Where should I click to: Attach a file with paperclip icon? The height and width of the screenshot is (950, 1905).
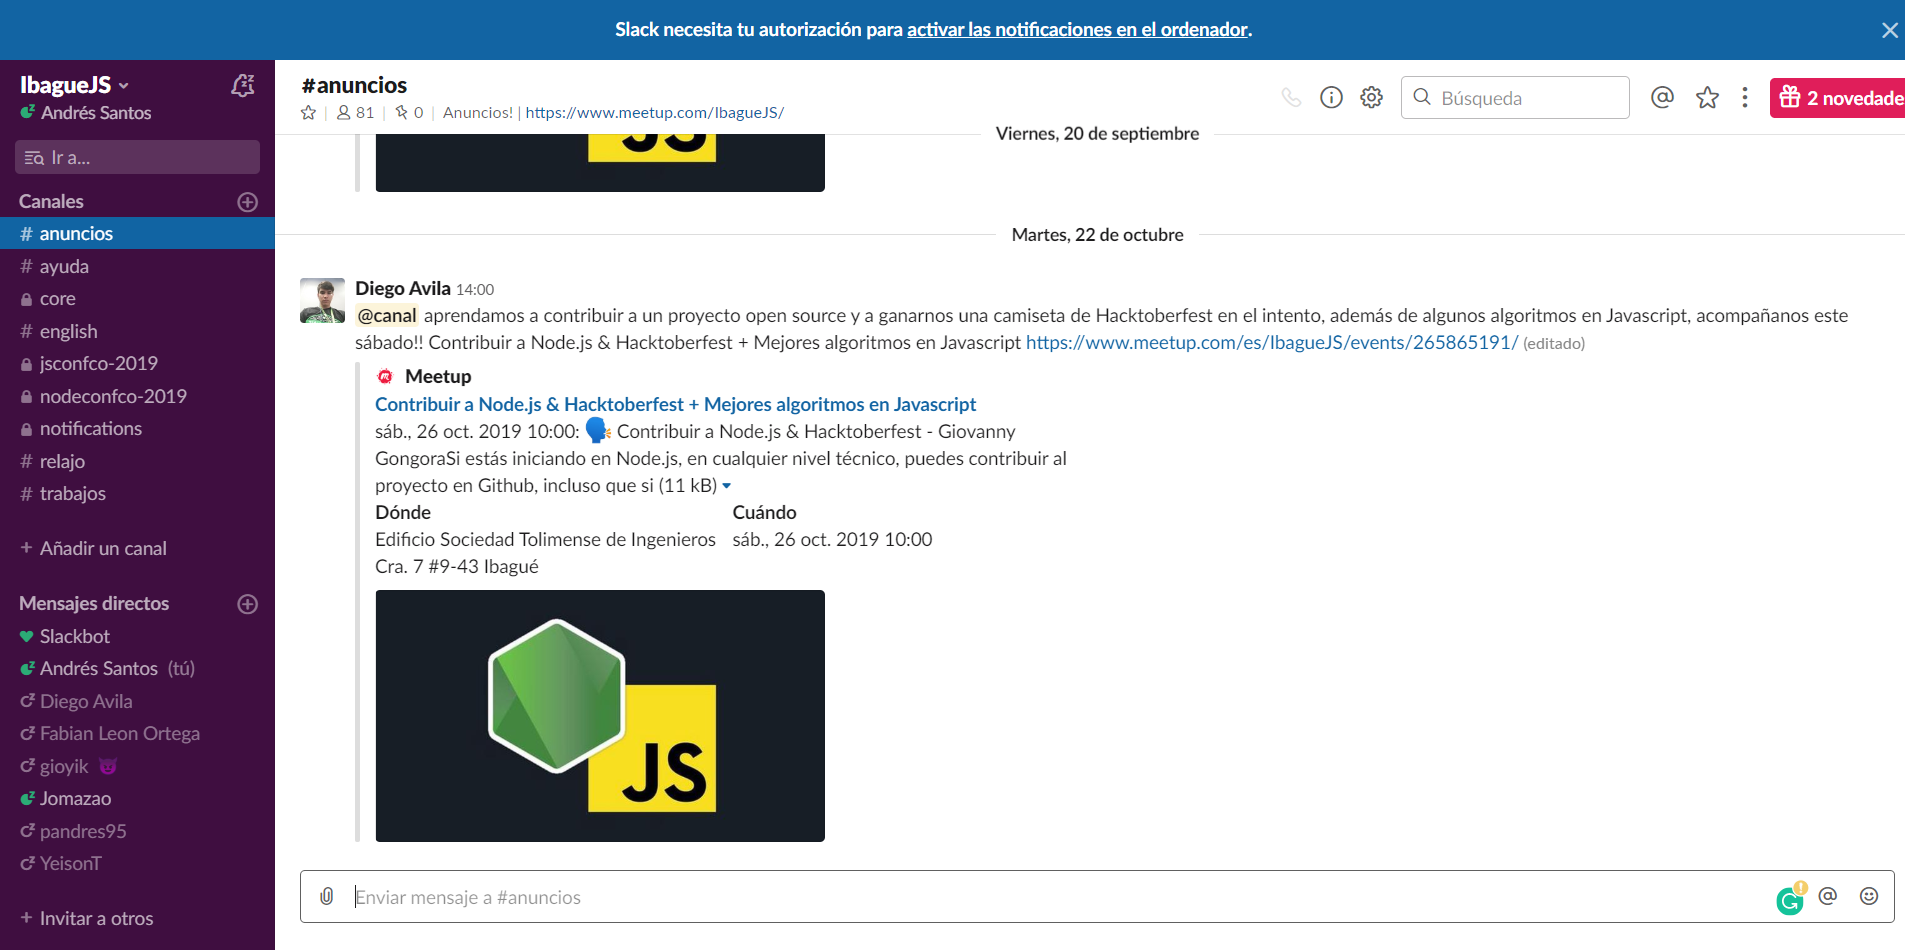(x=327, y=896)
